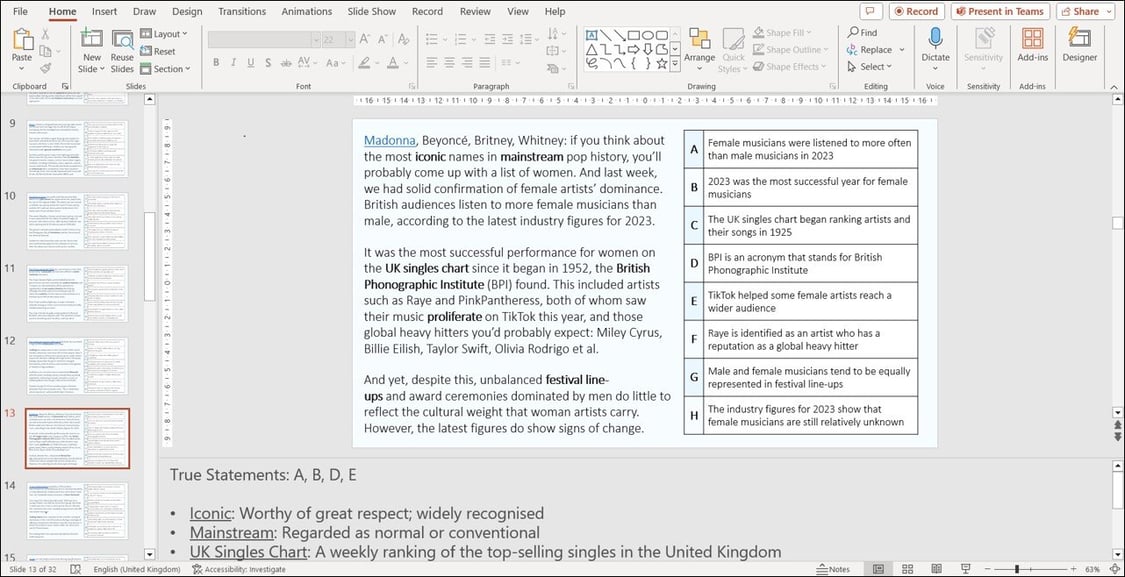Open the Review ribbon tab
This screenshot has width=1125, height=577.
point(475,11)
